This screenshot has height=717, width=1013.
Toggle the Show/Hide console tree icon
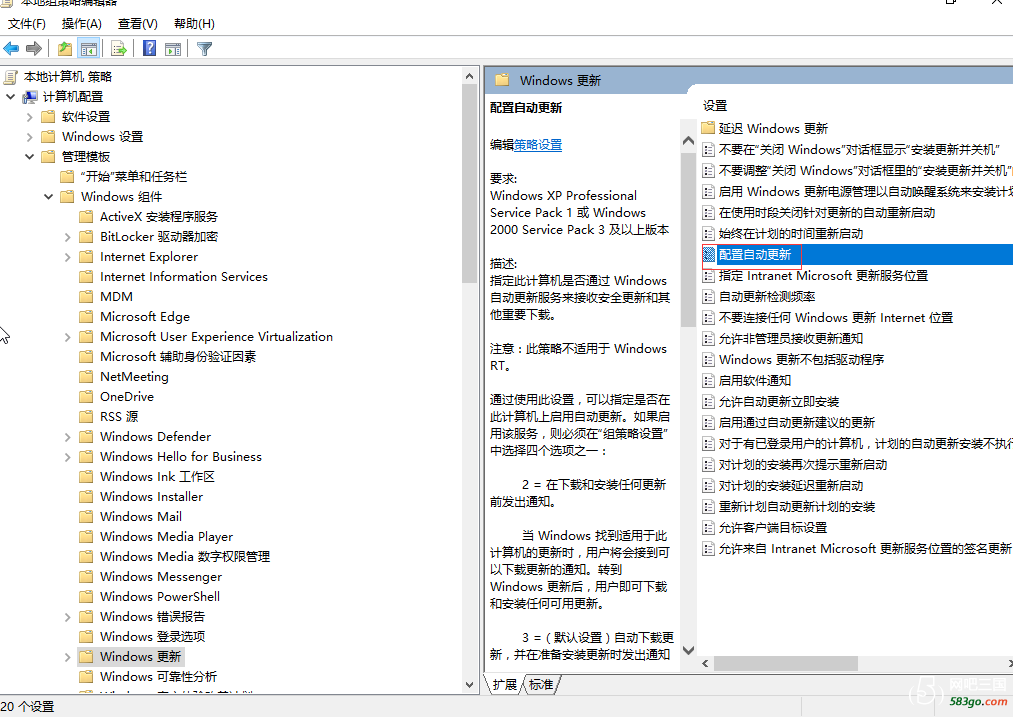(x=89, y=48)
